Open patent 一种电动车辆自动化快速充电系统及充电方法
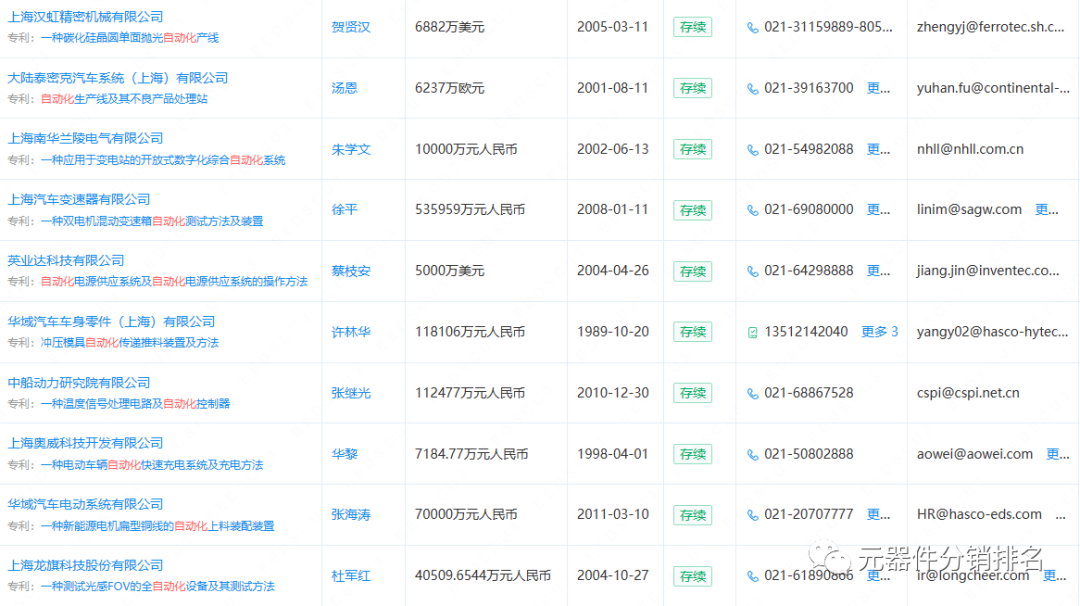The width and height of the screenshot is (1080, 606). click(x=152, y=465)
